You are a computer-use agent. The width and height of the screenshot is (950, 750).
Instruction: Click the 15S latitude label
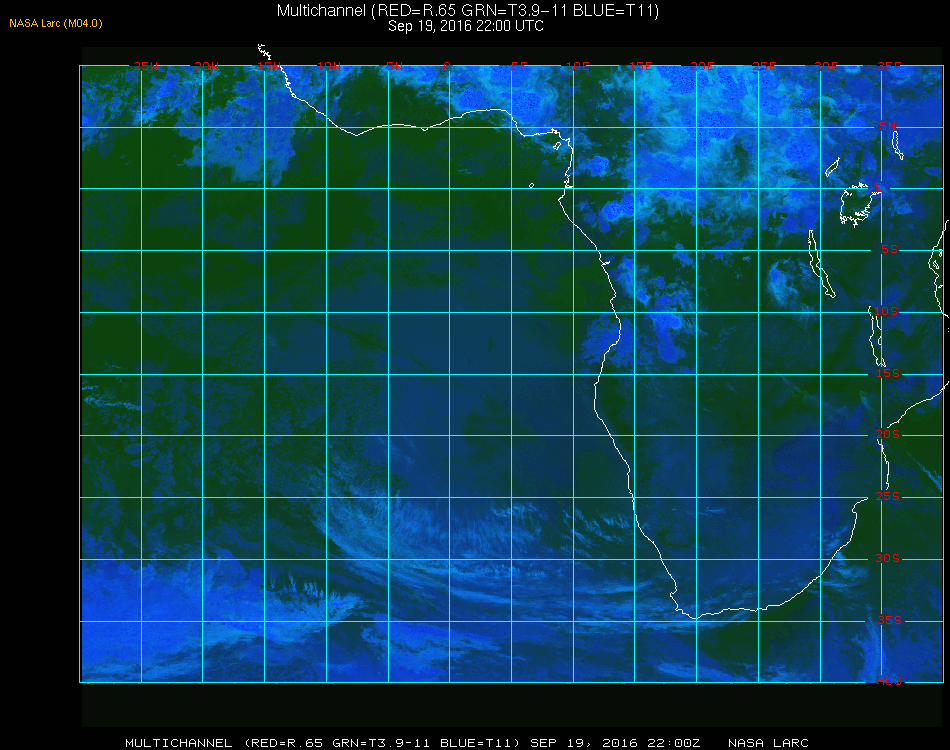[x=888, y=373]
